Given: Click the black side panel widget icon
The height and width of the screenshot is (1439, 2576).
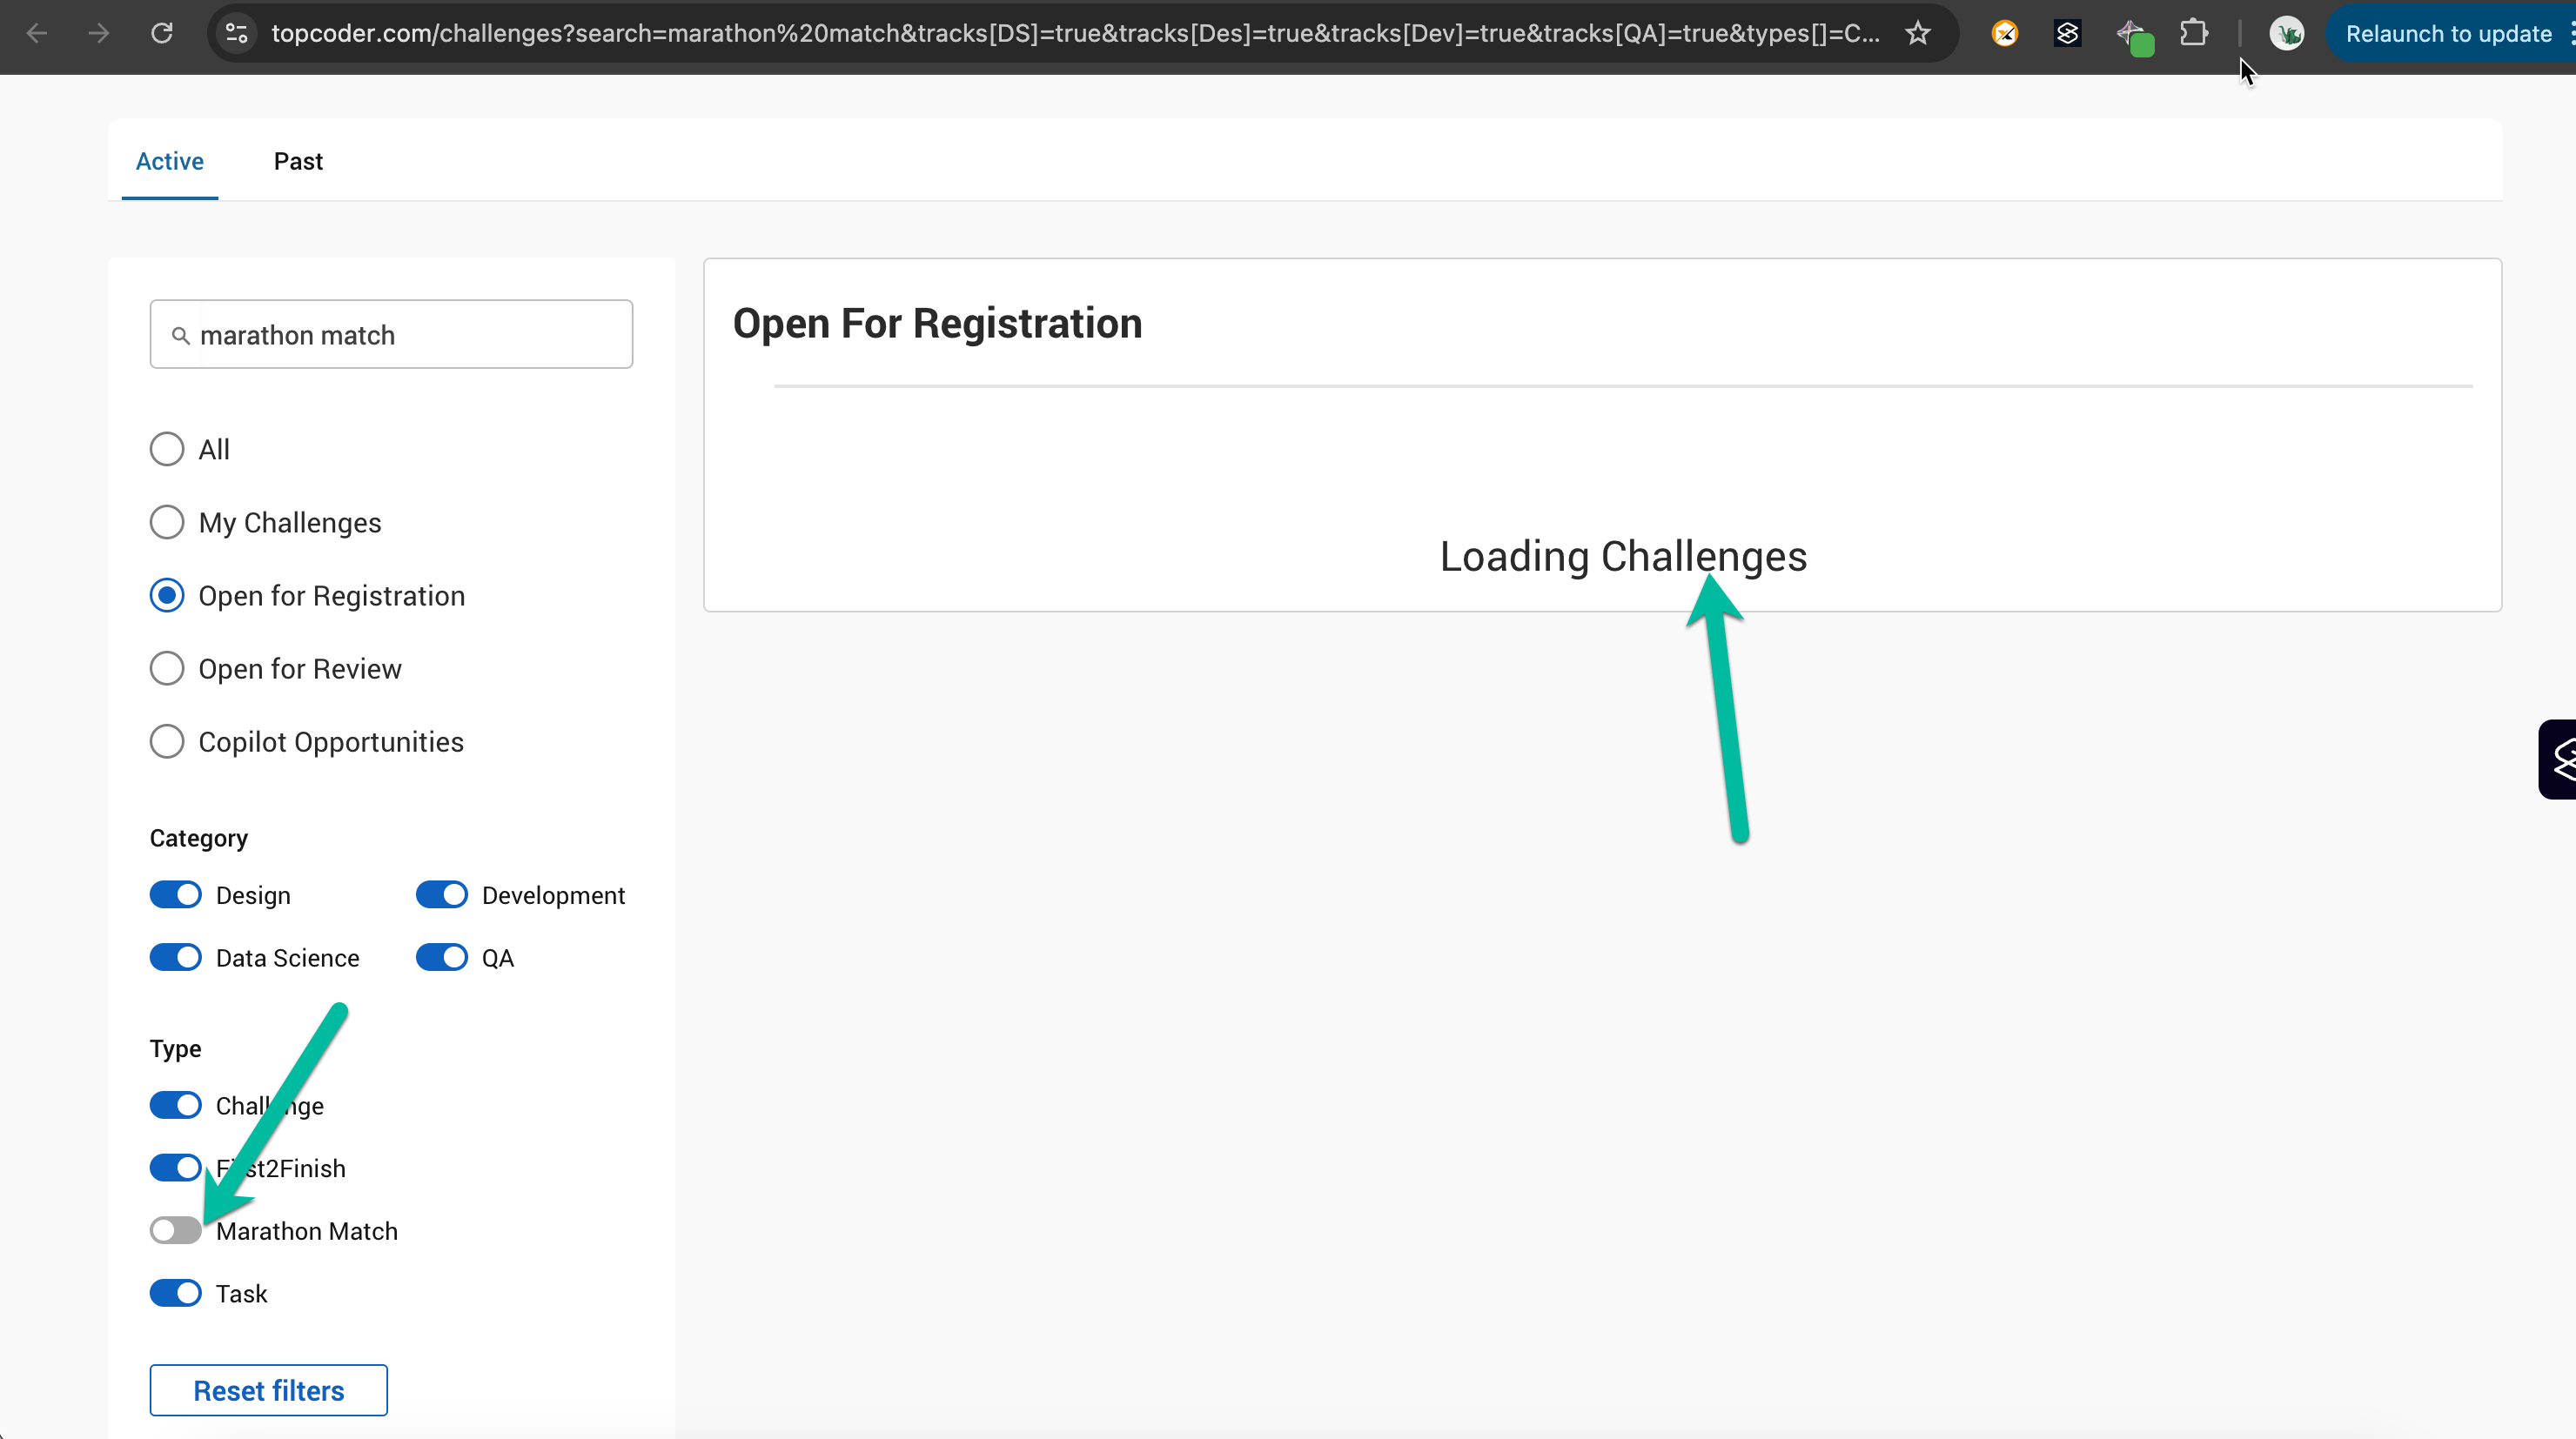Looking at the screenshot, I should pyautogui.click(x=2560, y=759).
